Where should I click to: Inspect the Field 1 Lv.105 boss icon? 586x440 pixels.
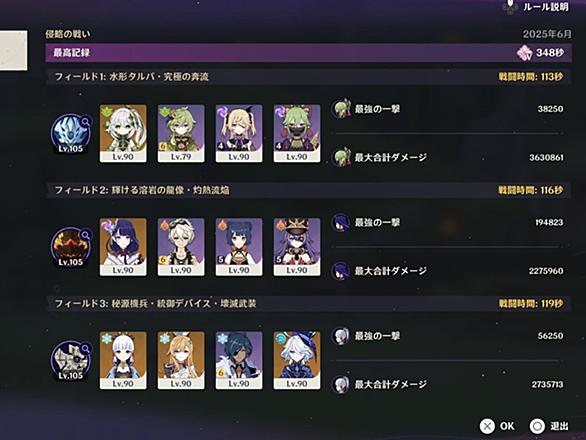[x=71, y=133]
